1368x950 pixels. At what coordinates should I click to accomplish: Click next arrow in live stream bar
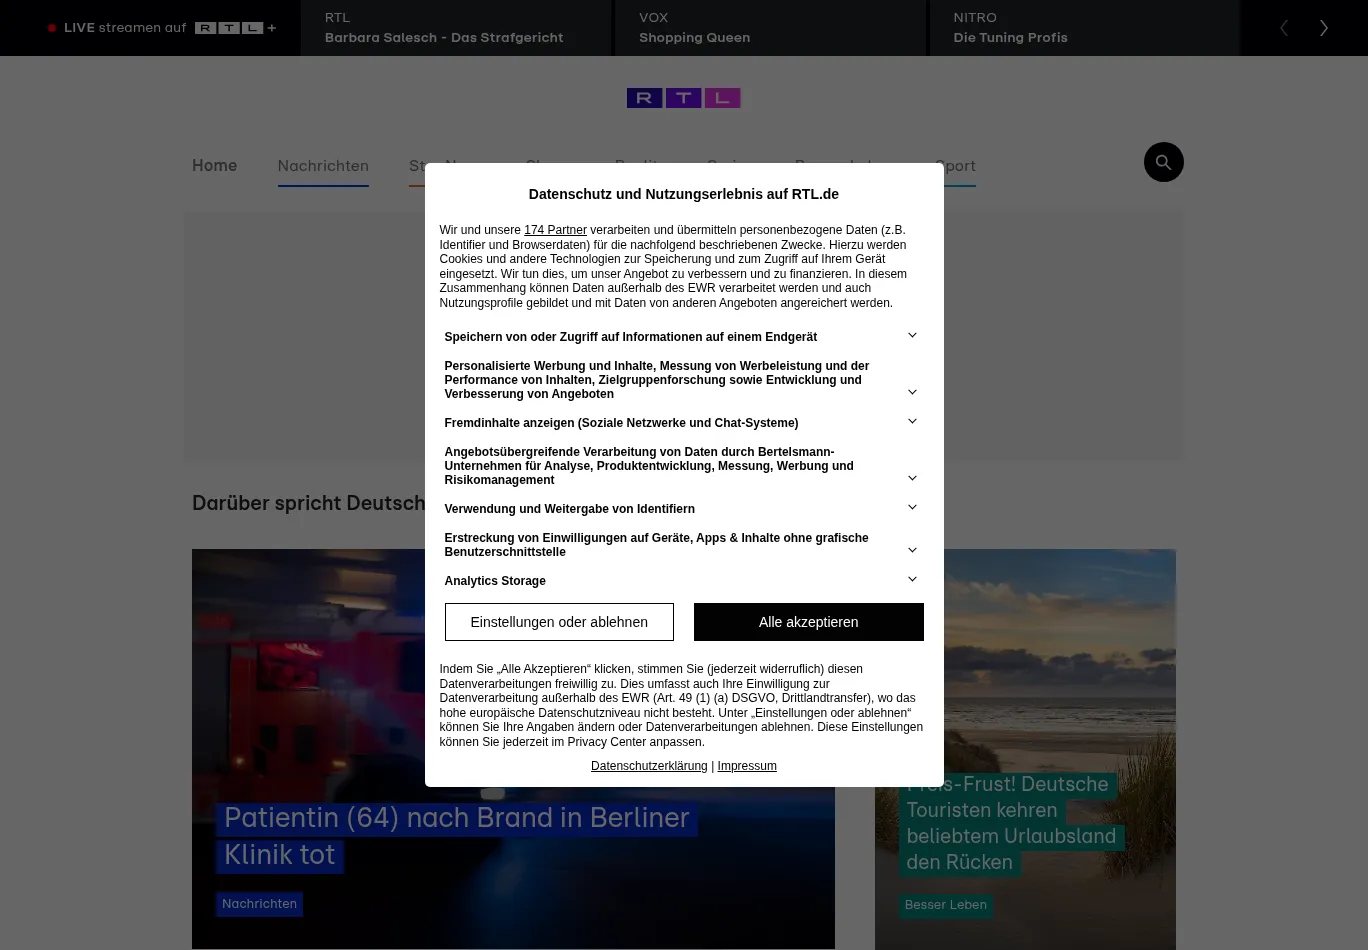click(1323, 28)
